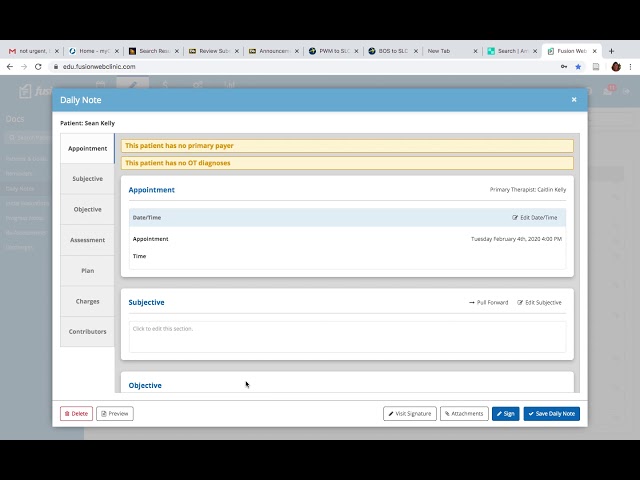
Task: Open the Chrome profile avatar
Action: (x=616, y=67)
